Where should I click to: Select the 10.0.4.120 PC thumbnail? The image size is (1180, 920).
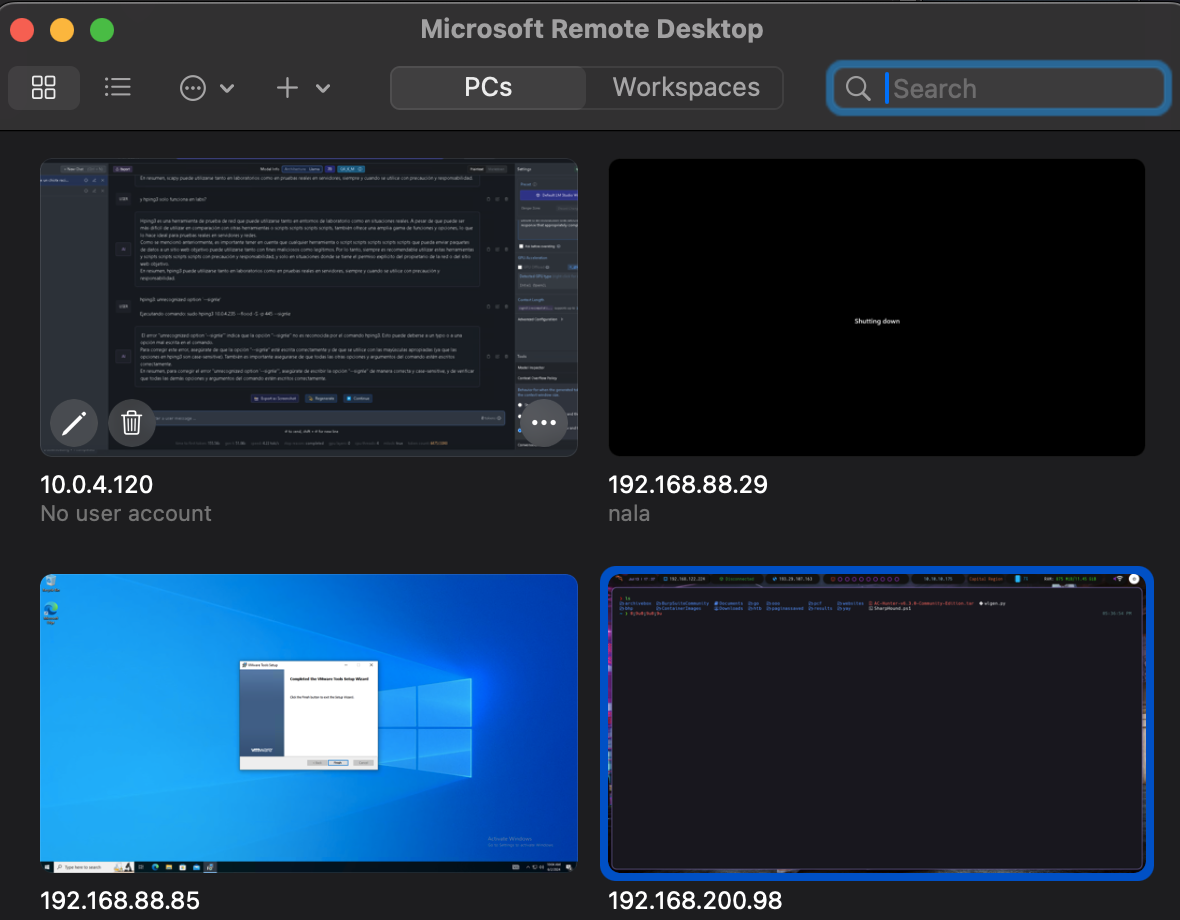pyautogui.click(x=308, y=290)
